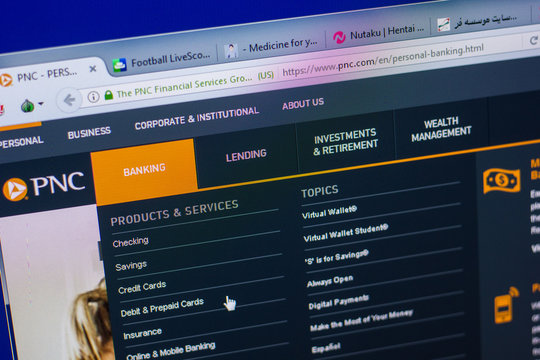The width and height of the screenshot is (540, 360).
Task: Open the Always Open topic
Action: point(330,281)
